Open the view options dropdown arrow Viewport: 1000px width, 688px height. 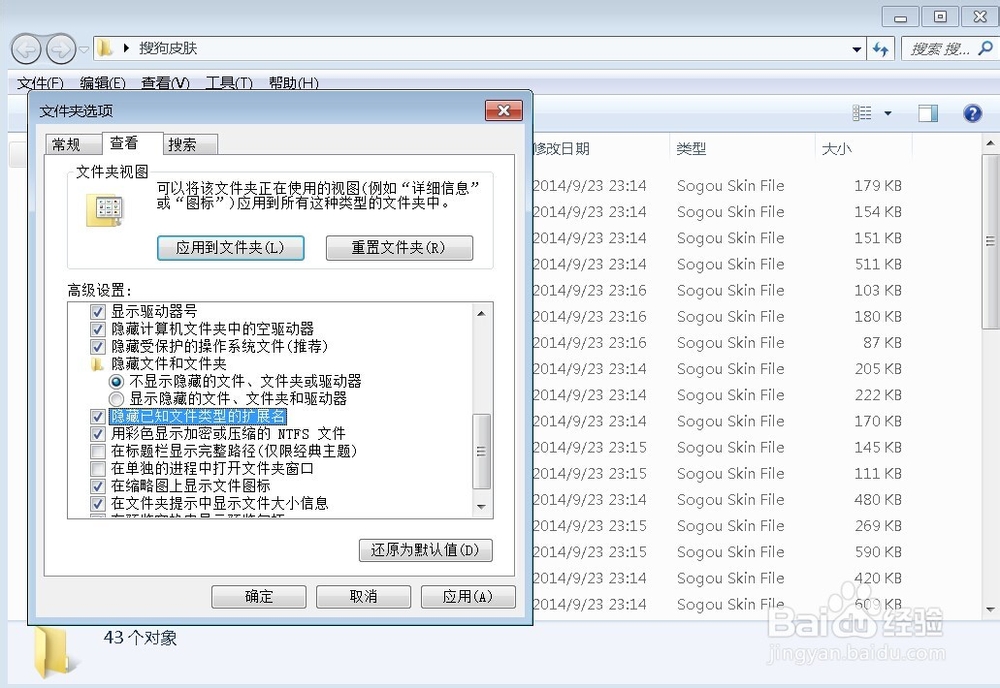click(x=887, y=113)
